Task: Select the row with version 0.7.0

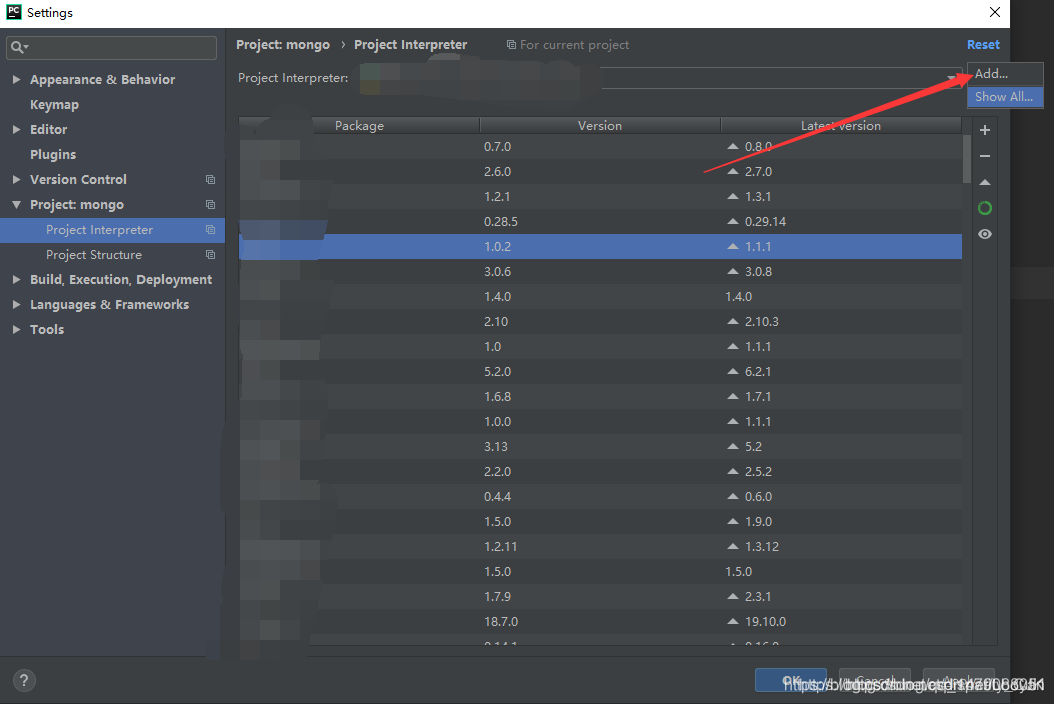Action: pos(600,147)
